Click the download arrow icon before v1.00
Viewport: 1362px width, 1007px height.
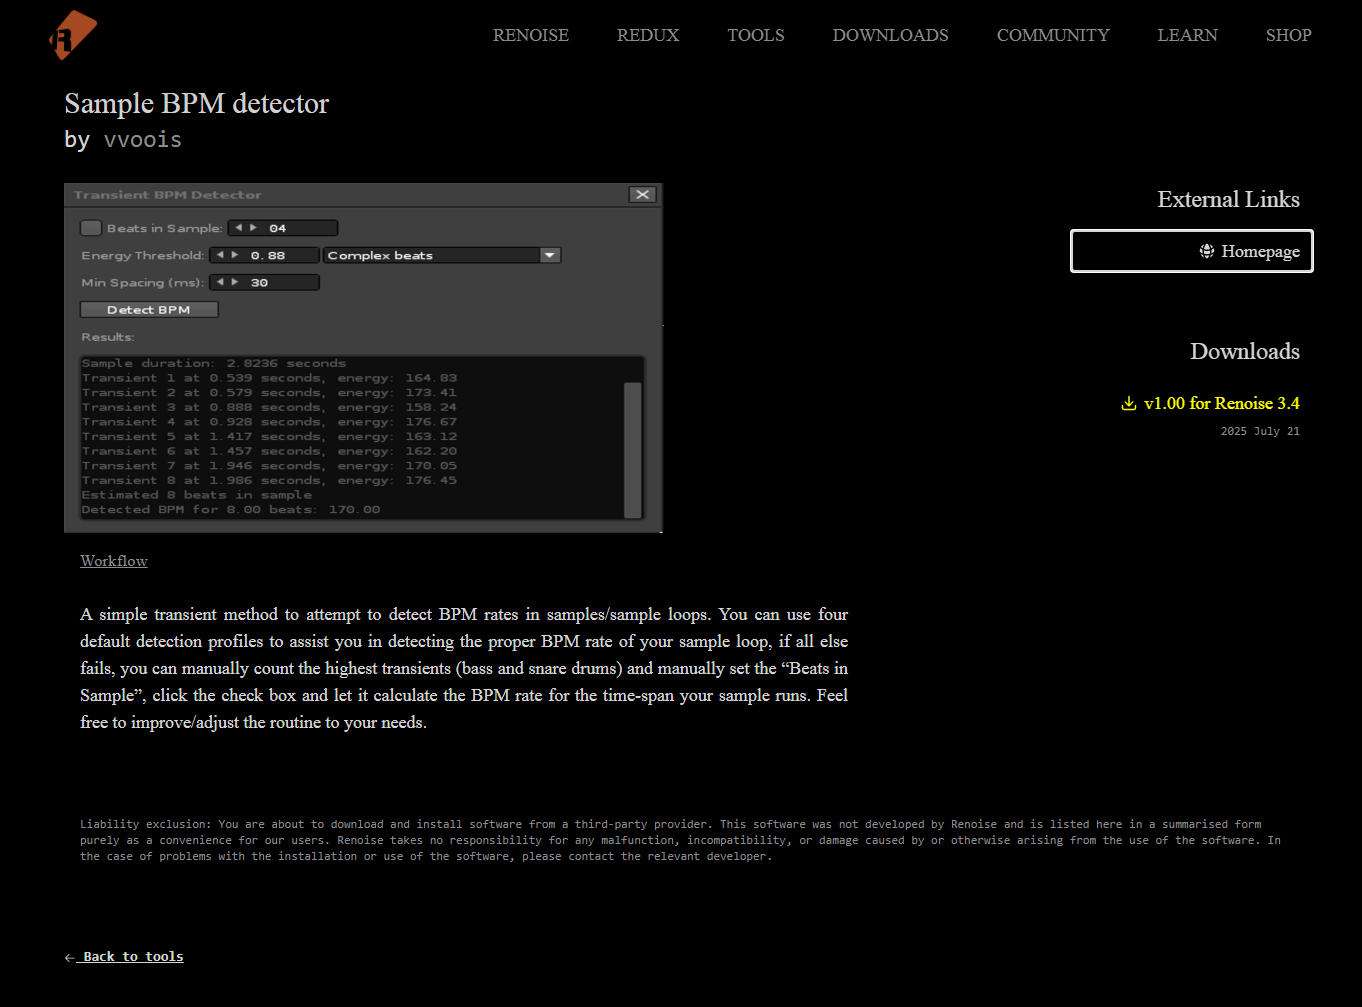tap(1129, 403)
